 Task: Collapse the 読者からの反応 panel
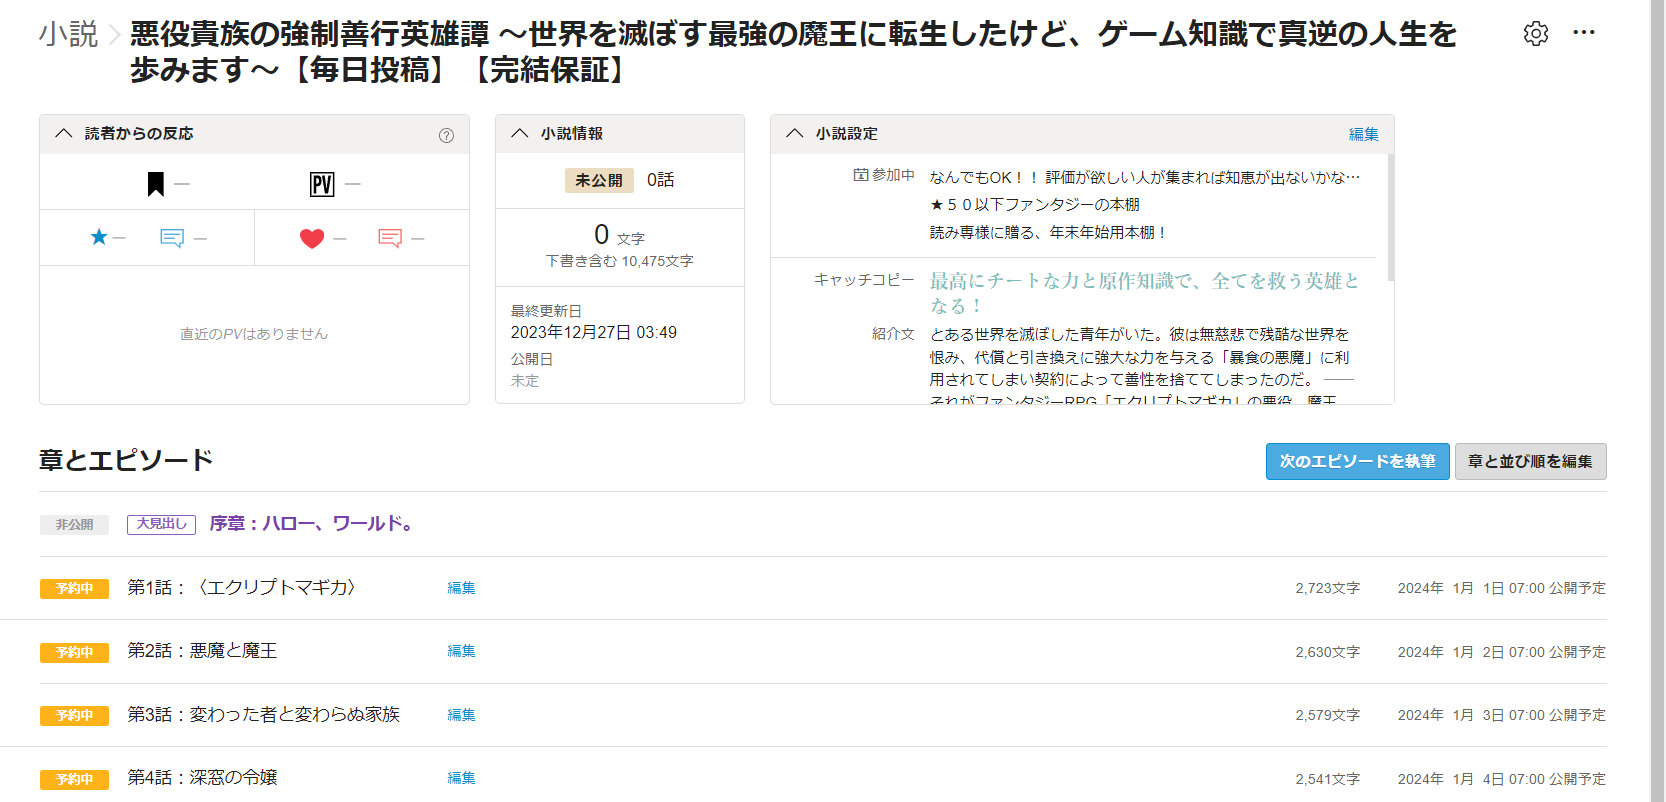coord(64,134)
